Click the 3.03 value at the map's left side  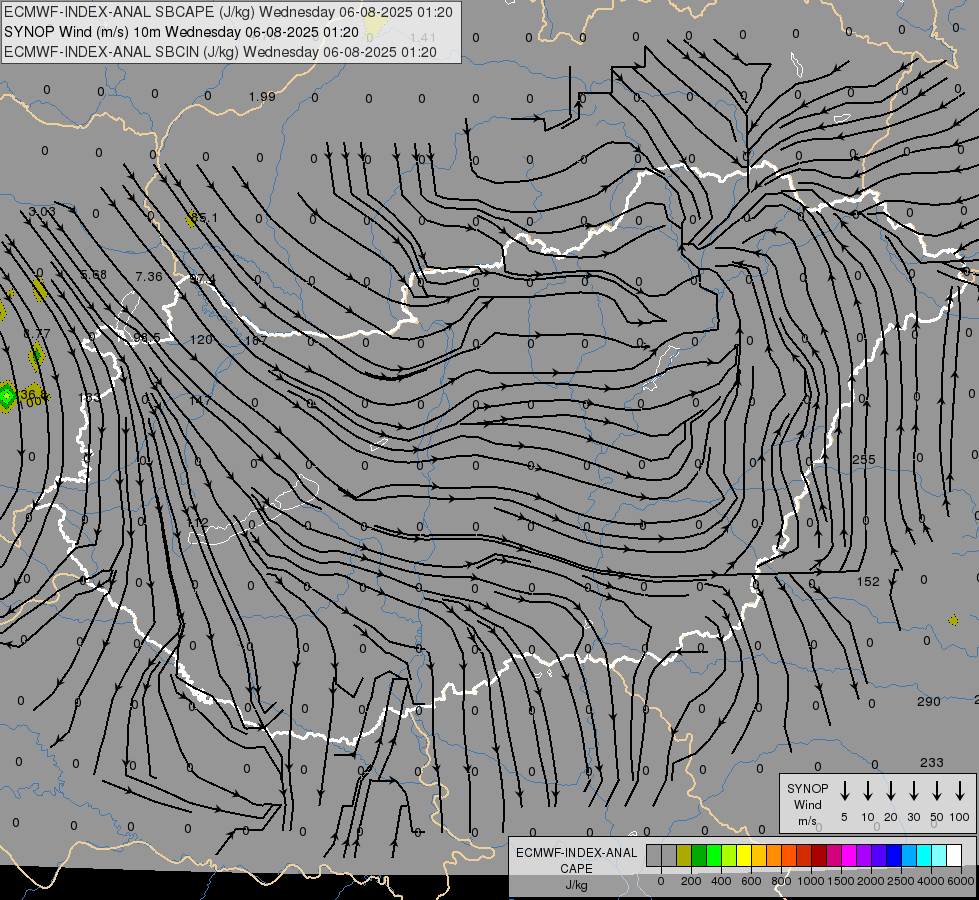(x=42, y=212)
